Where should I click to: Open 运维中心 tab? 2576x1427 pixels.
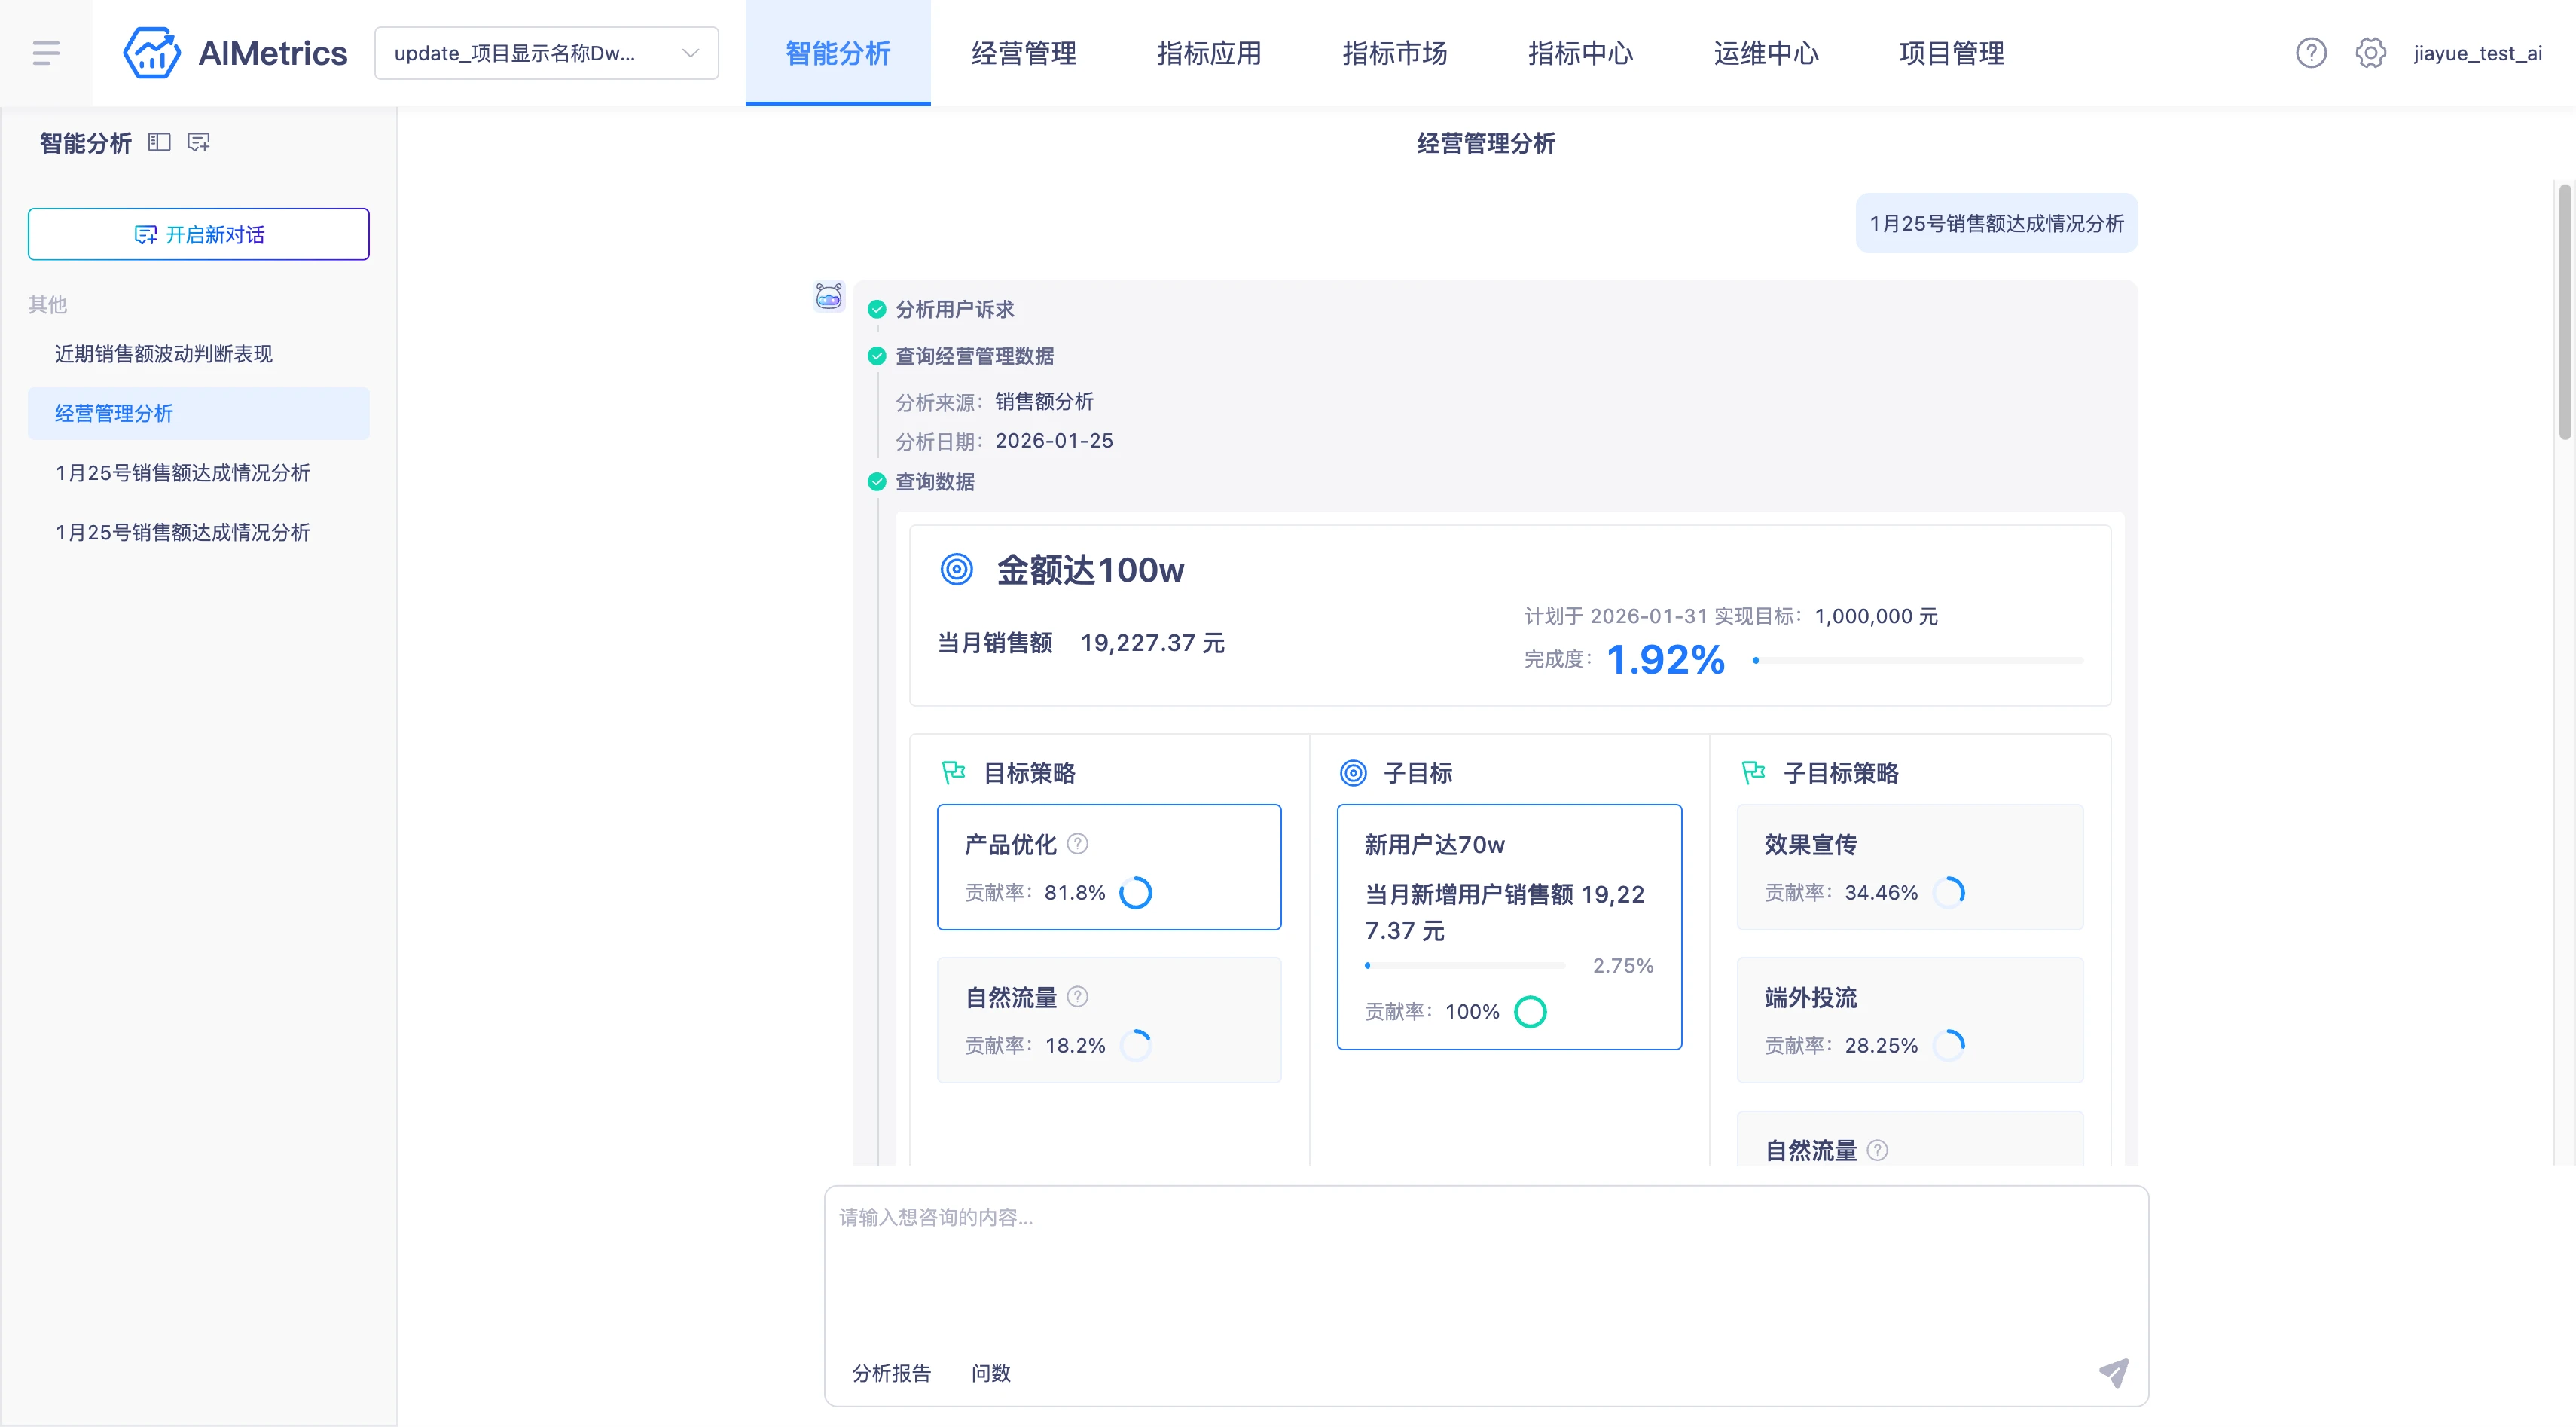1766,53
